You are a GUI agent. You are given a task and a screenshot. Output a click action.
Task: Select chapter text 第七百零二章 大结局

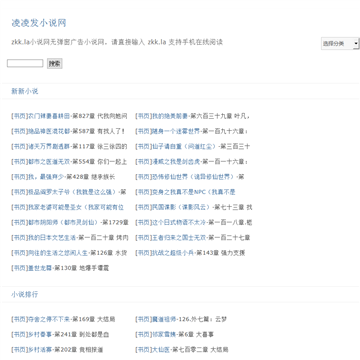(x=200, y=350)
